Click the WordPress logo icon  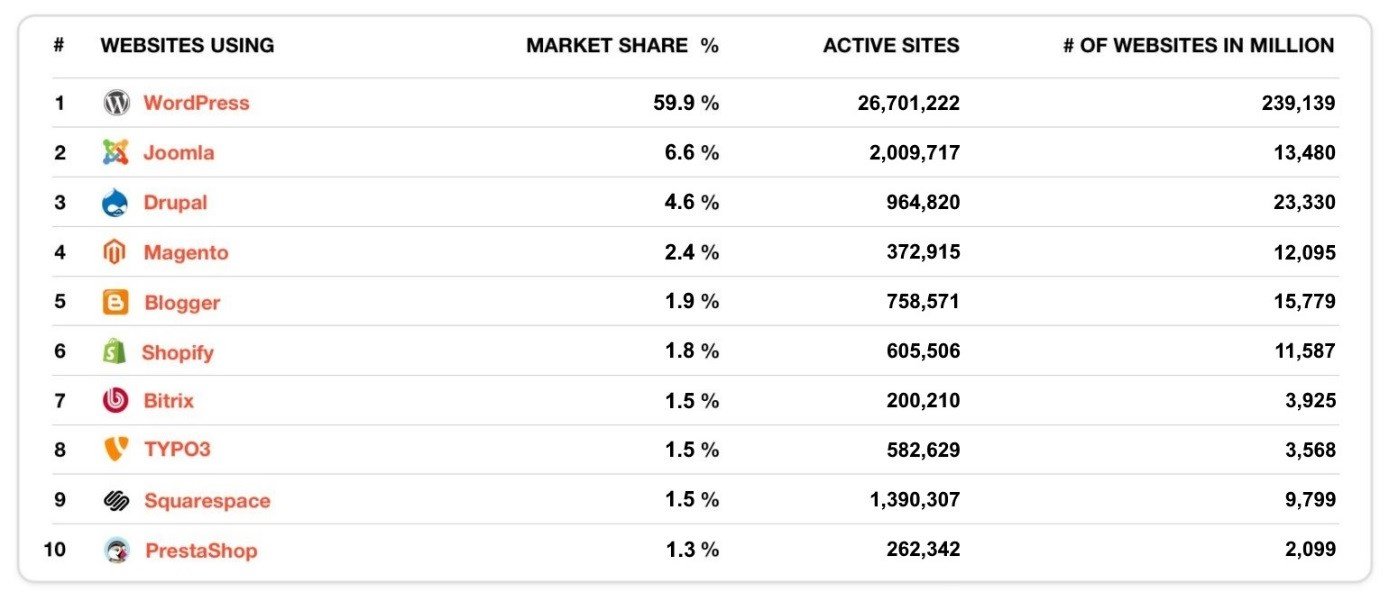(x=116, y=103)
